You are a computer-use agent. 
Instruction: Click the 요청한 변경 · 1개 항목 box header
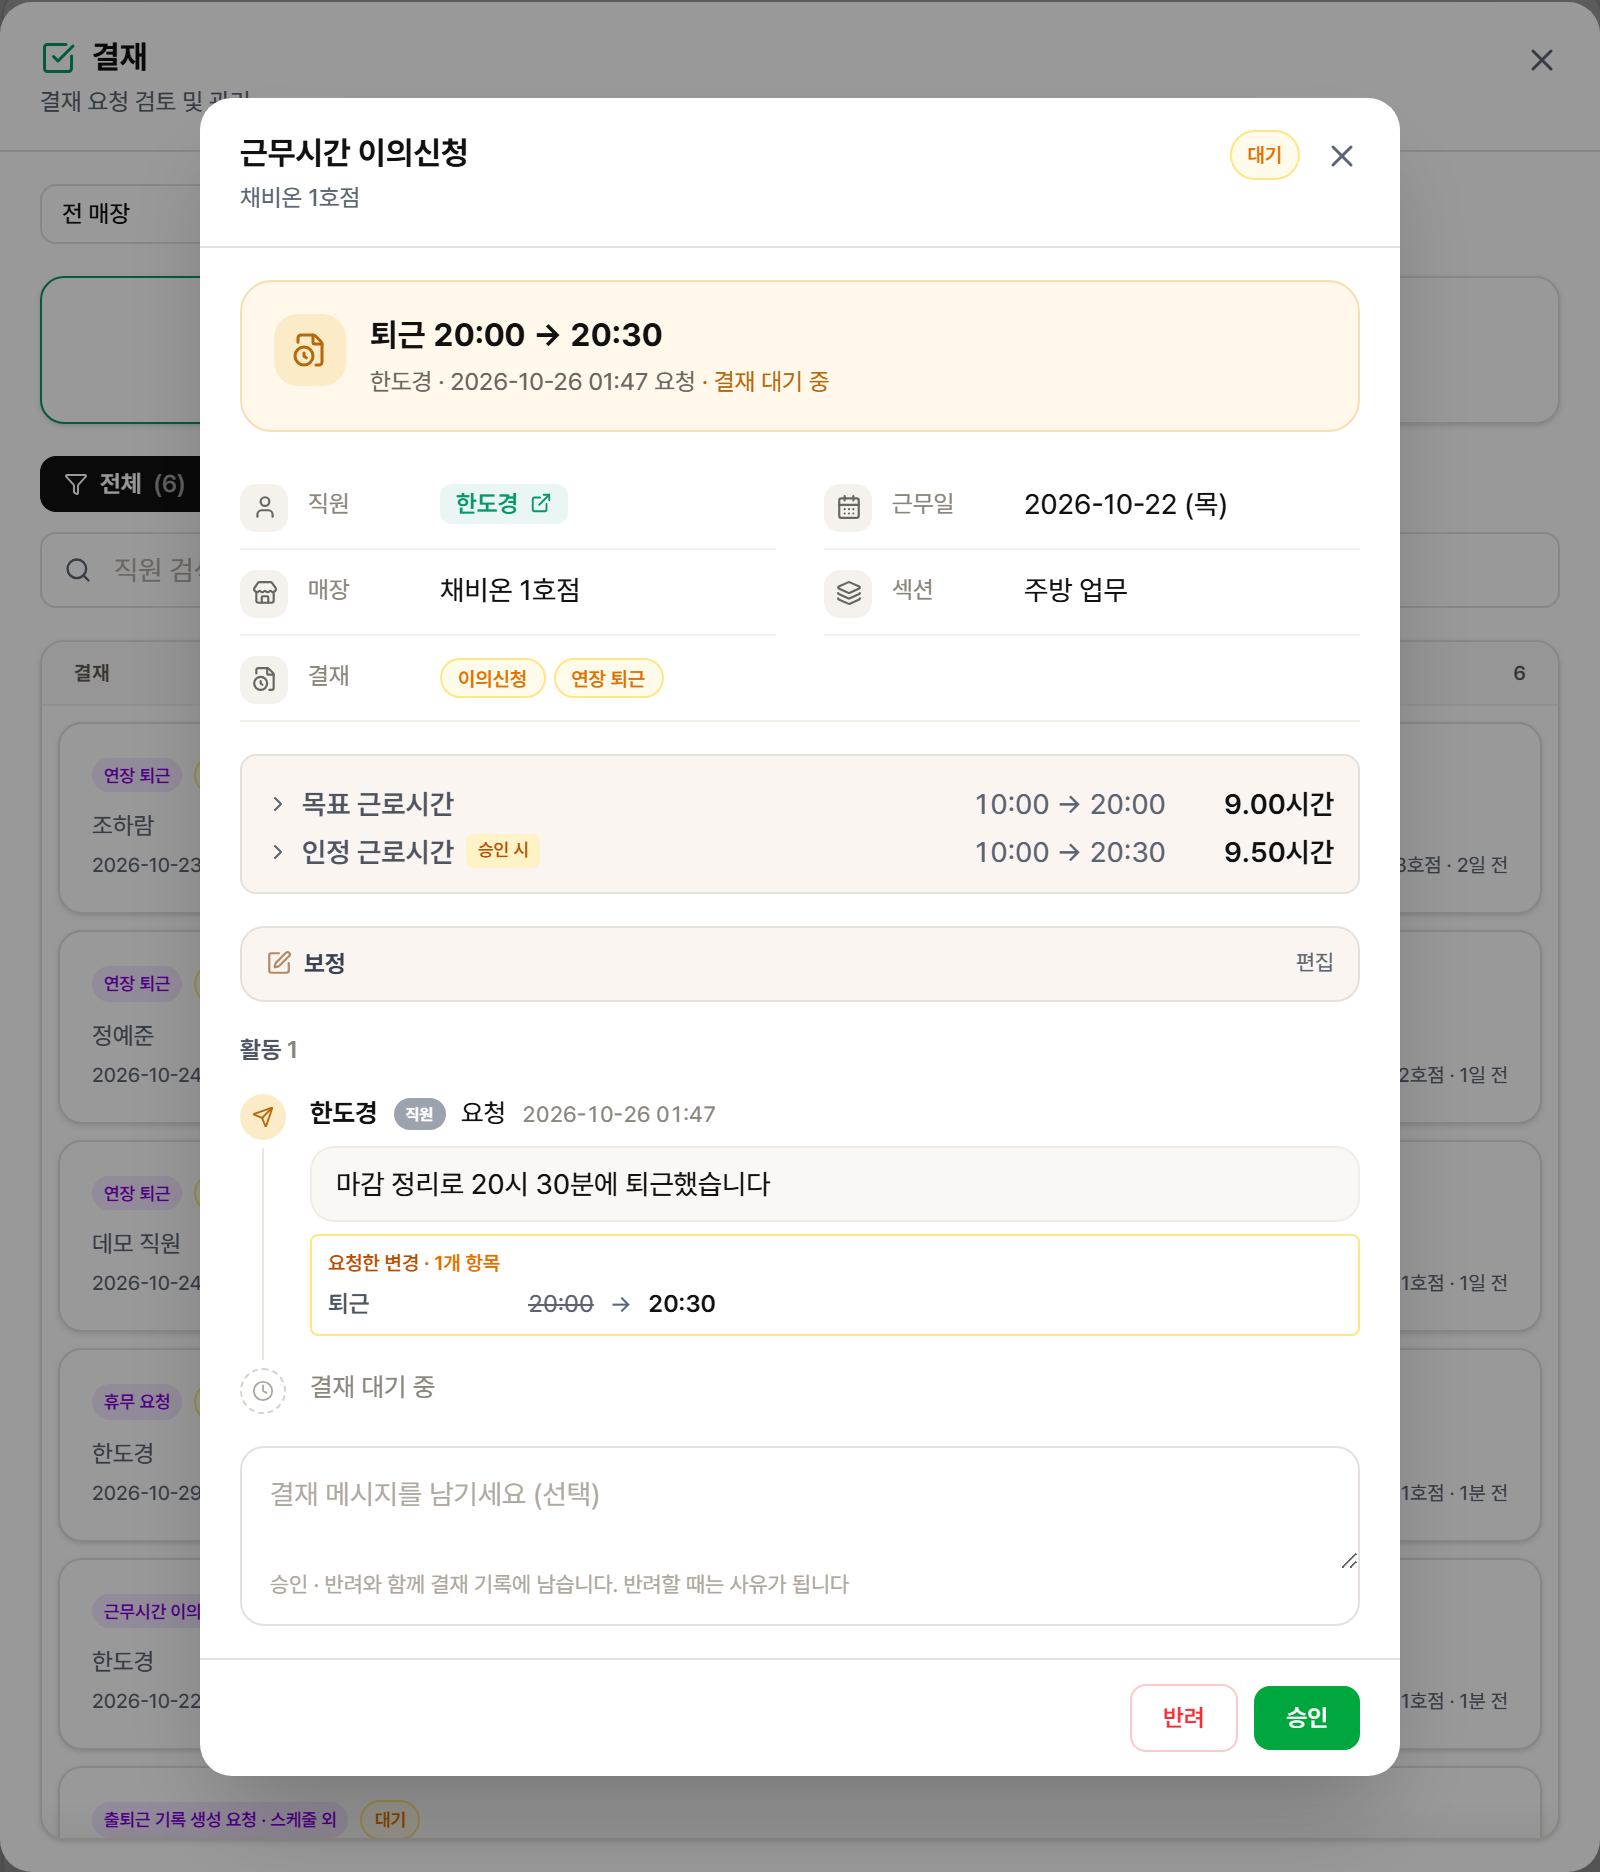tap(414, 1263)
